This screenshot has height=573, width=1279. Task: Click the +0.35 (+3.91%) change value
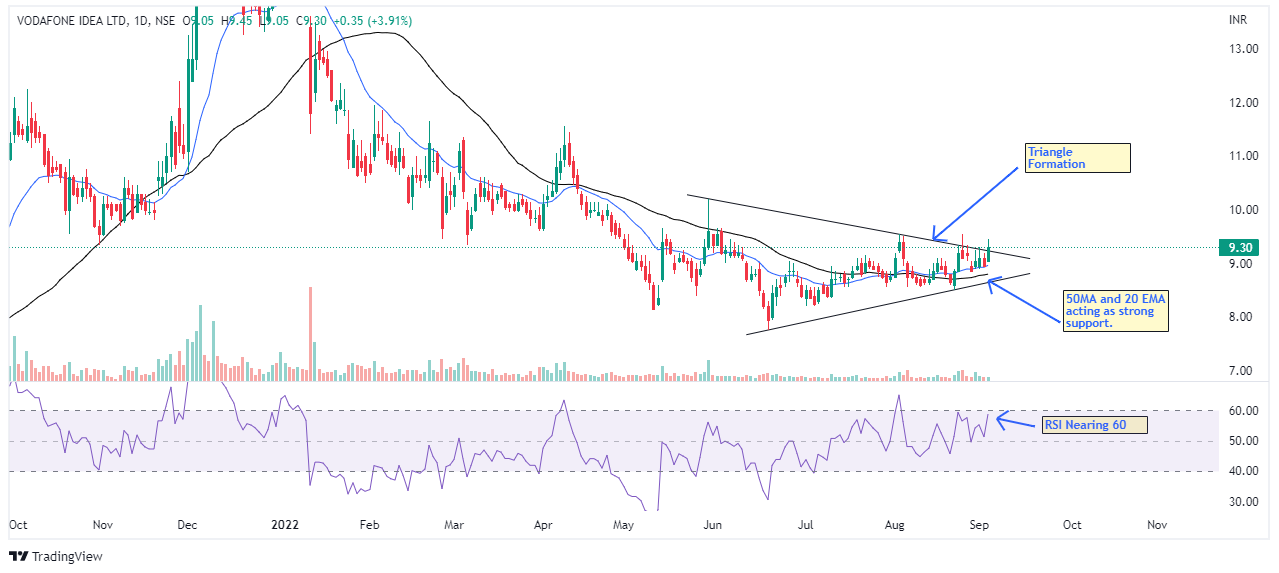click(x=371, y=20)
